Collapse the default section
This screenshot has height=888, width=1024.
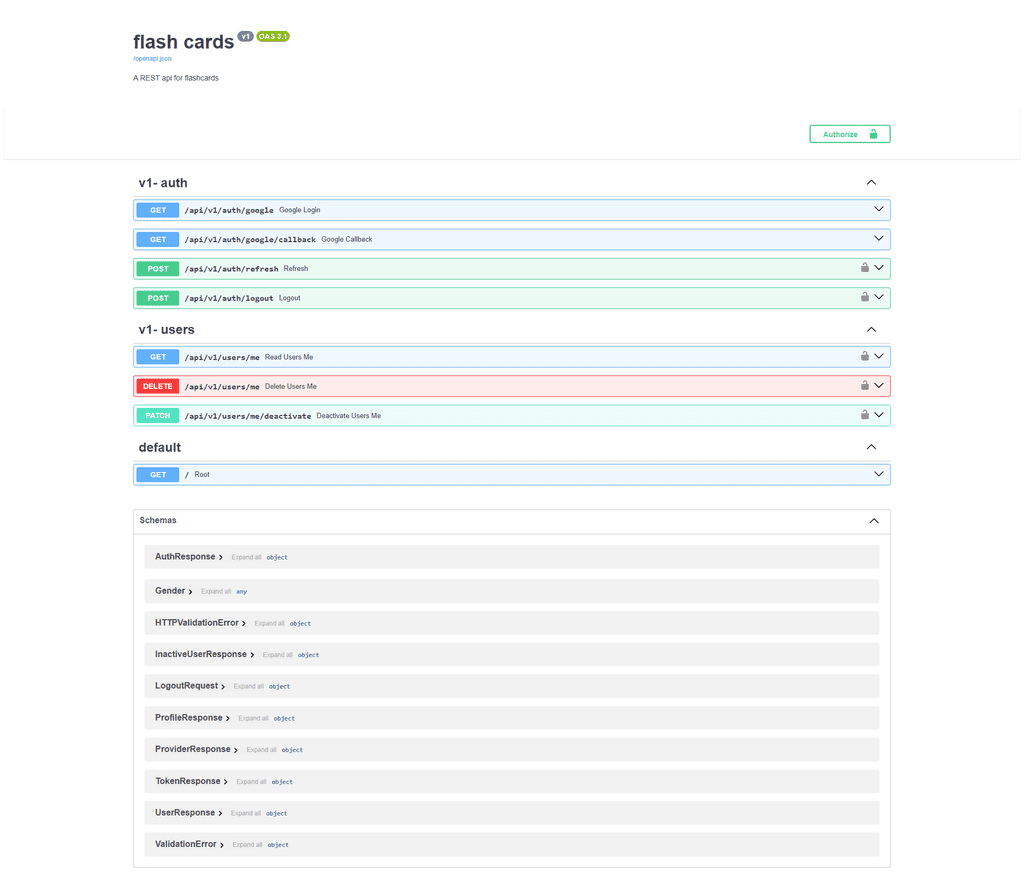[871, 447]
